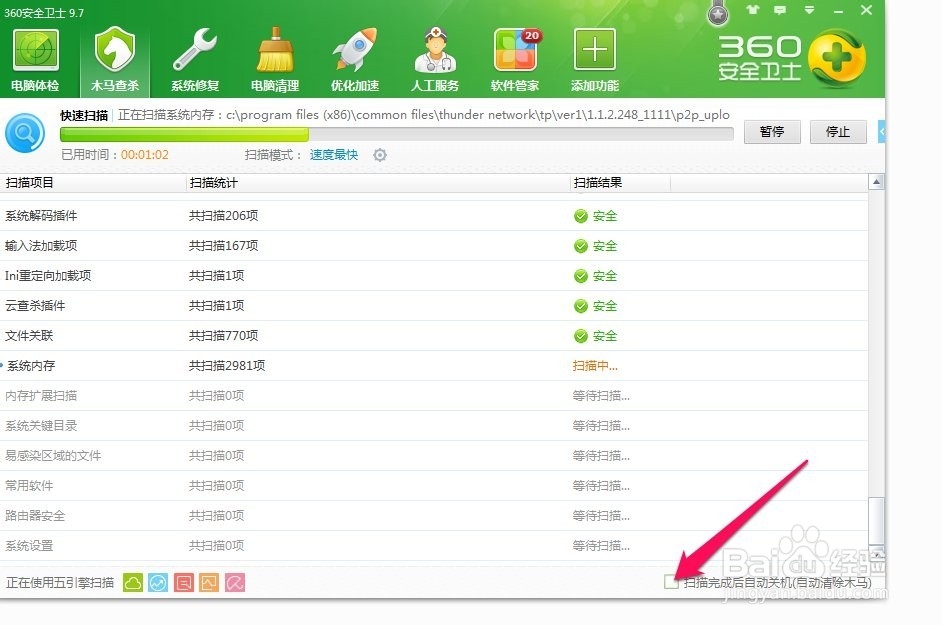This screenshot has height=625, width=942.
Task: Click 共扫描2981项 statistic
Action: [x=226, y=366]
